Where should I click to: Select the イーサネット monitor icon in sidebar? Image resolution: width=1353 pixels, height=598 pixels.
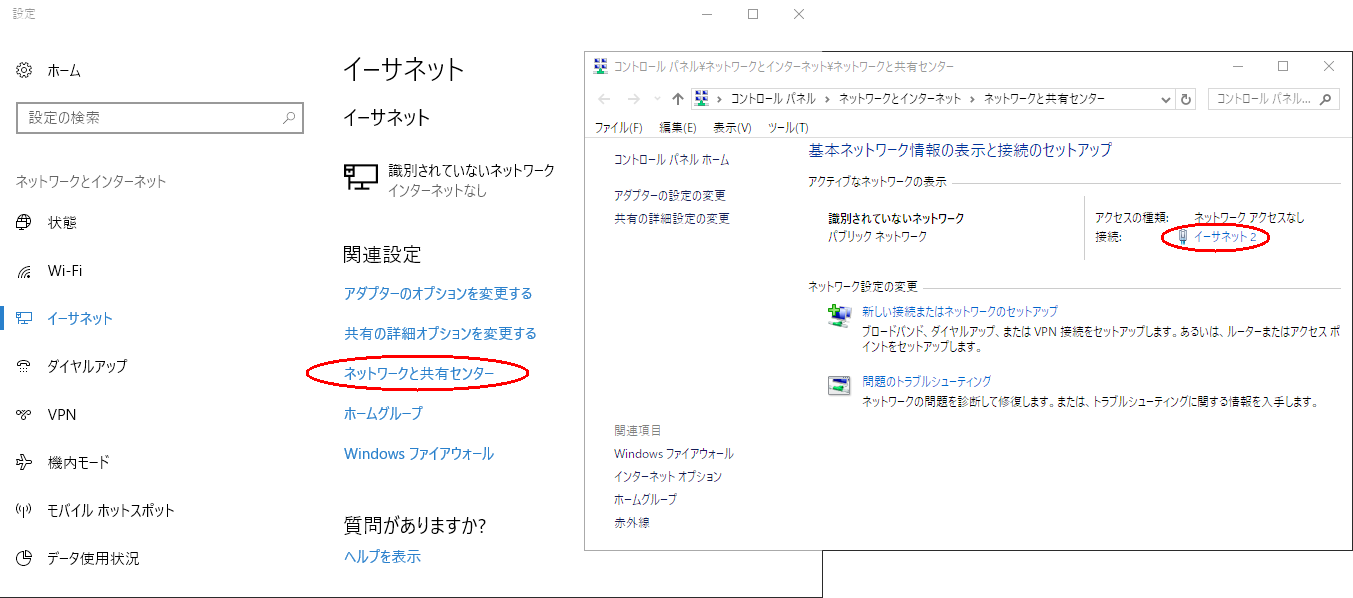click(24, 319)
